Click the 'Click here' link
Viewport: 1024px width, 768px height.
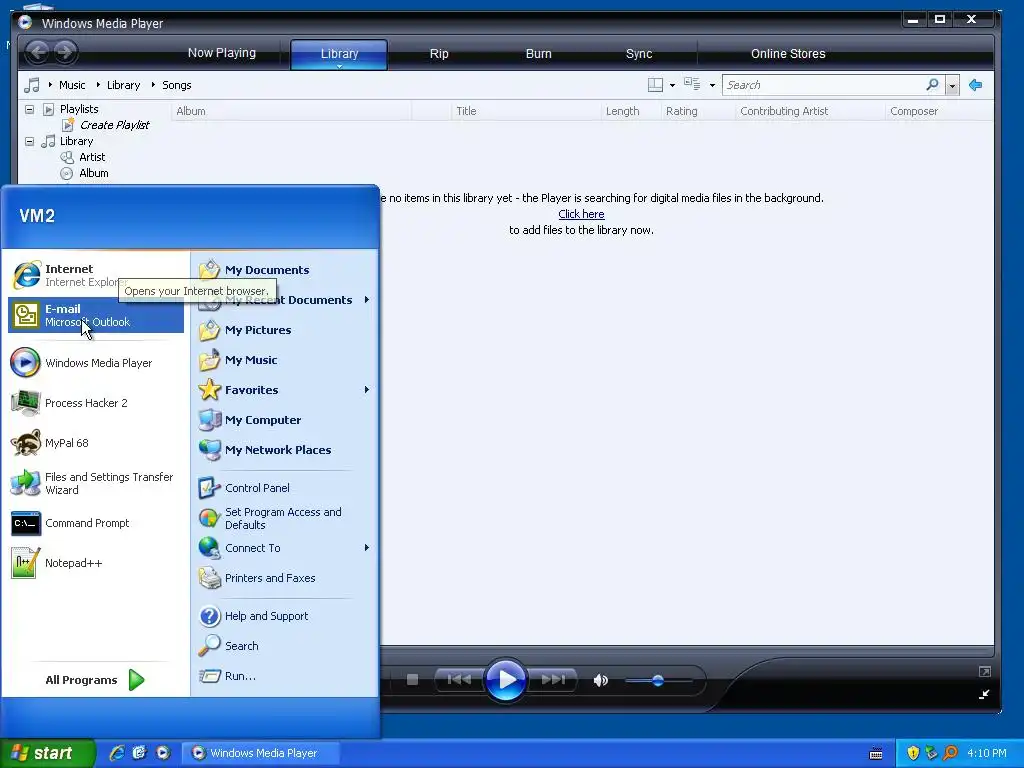click(581, 214)
